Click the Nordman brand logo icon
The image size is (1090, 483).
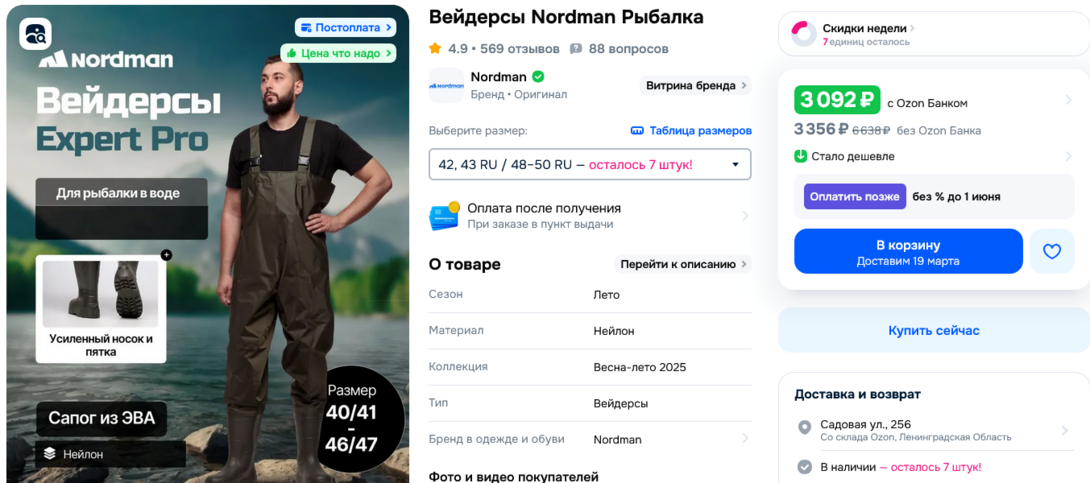(x=446, y=85)
